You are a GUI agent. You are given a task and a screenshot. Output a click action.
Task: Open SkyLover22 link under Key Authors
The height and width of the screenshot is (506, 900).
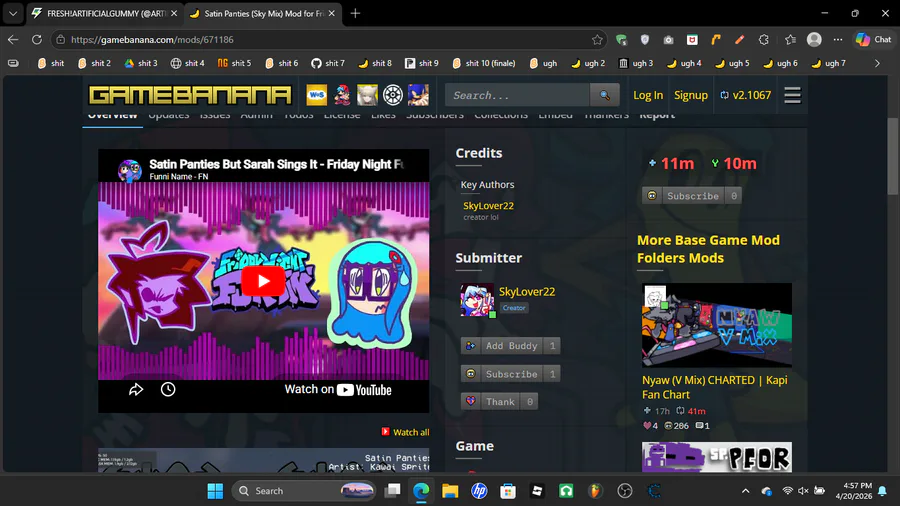488,205
